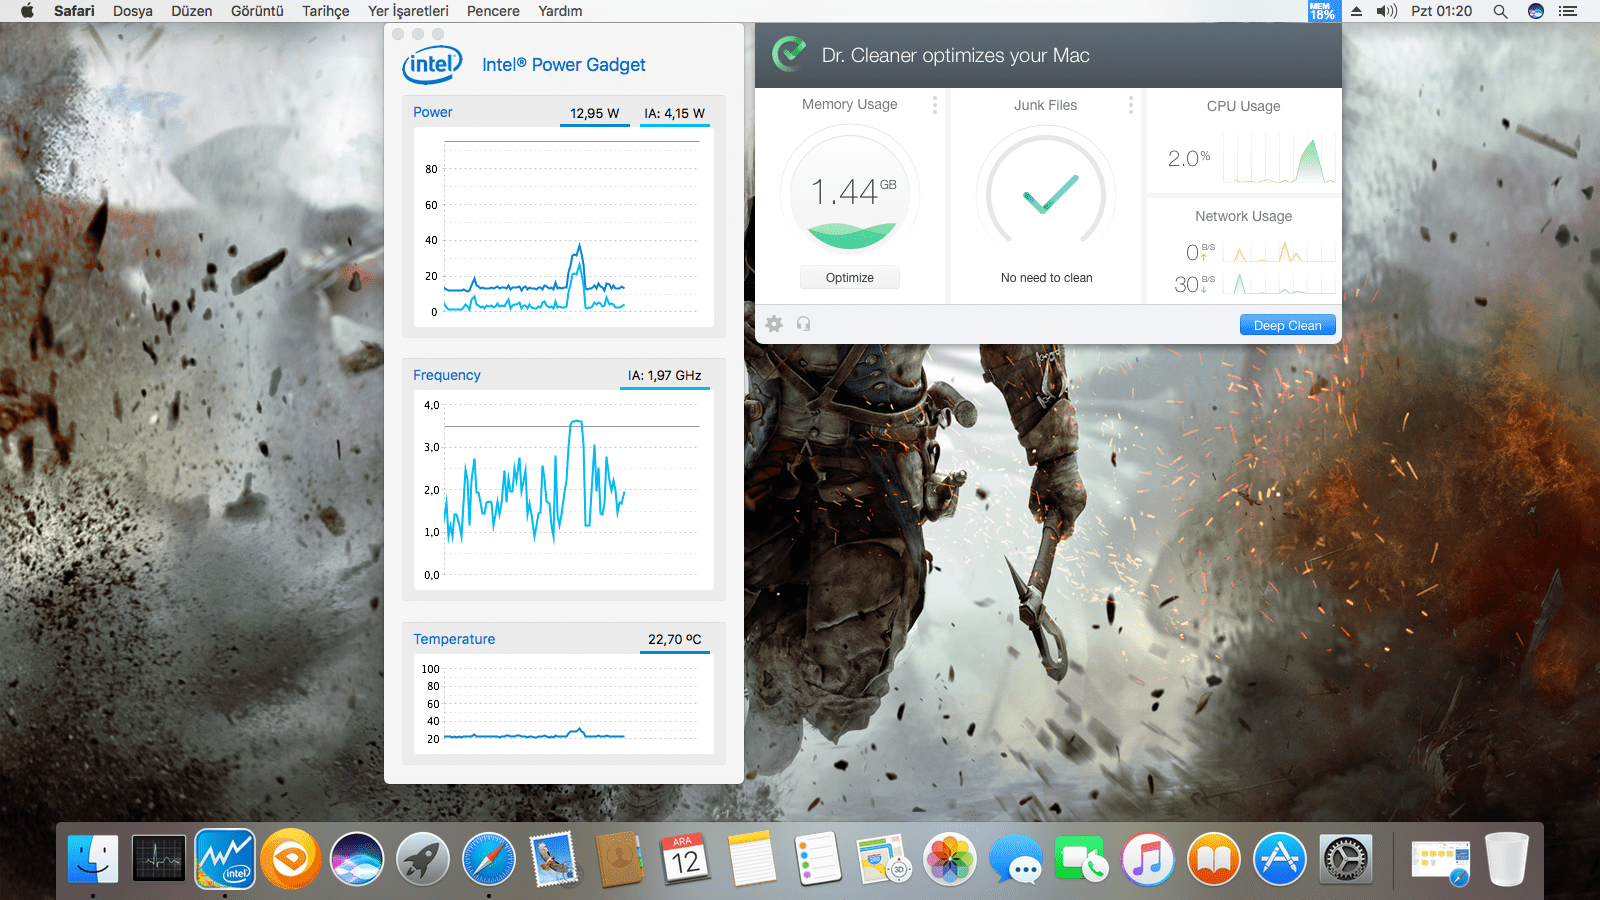Click the 2.0% CPU usage value
This screenshot has height=900, width=1600.
coord(1189,158)
